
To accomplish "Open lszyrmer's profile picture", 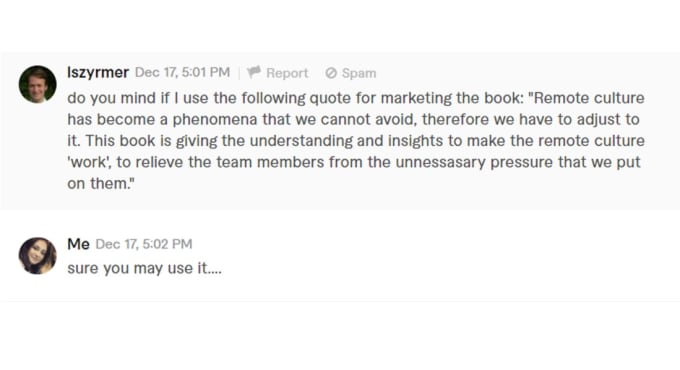I will coord(38,84).
